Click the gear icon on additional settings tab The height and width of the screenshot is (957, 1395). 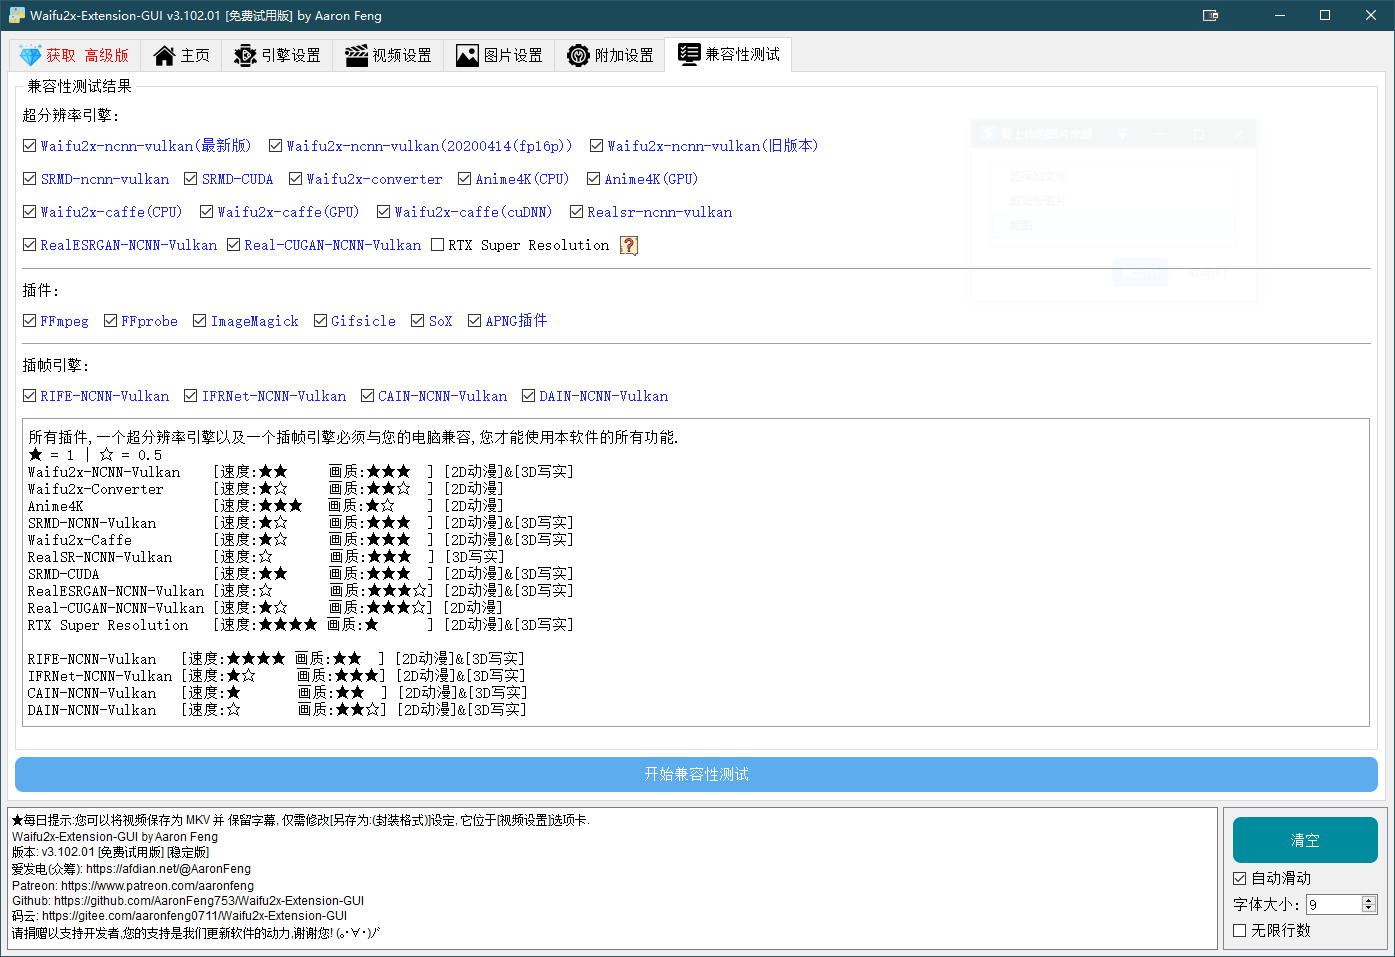578,56
